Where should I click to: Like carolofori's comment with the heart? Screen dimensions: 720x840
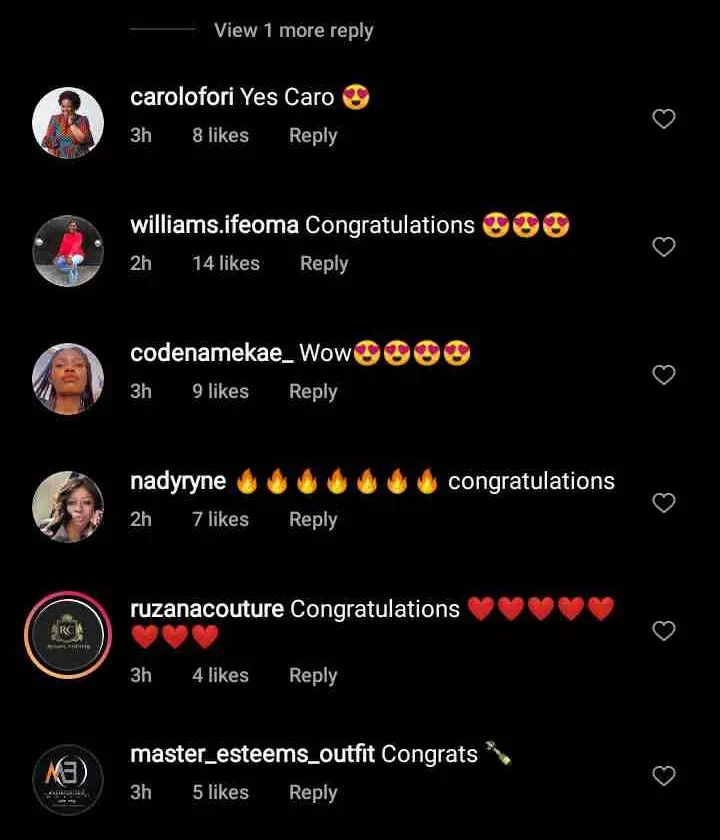click(x=664, y=118)
